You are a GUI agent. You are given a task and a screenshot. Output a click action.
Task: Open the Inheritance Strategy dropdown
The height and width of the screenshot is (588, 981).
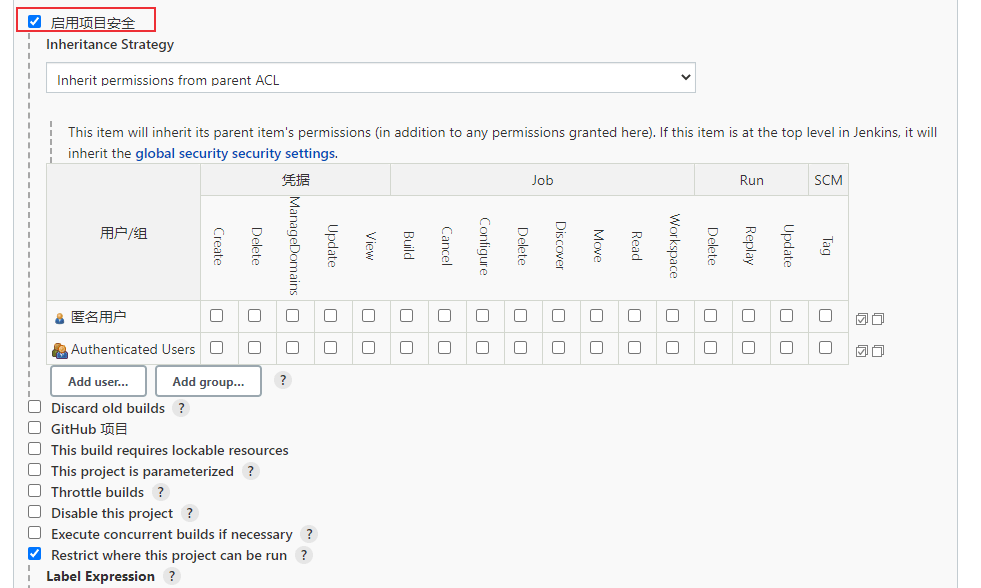[370, 78]
